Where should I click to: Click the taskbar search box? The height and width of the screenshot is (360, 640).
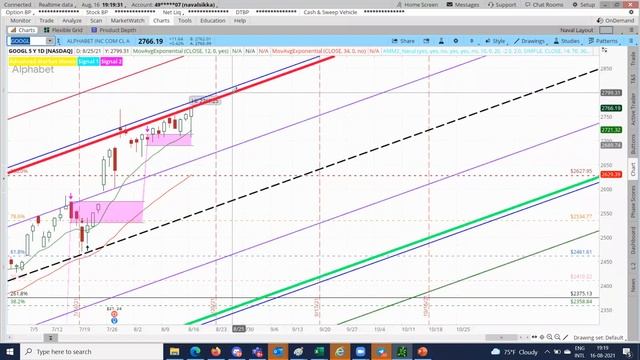coord(91,351)
